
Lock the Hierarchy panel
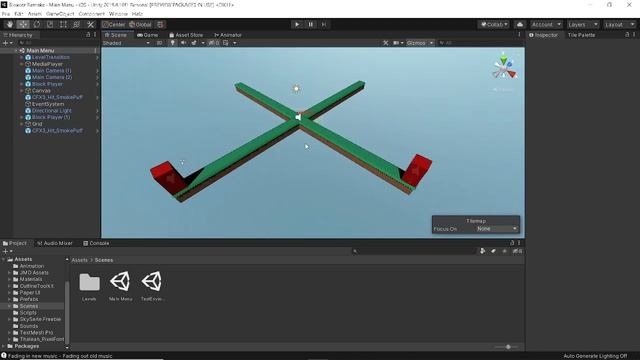[x=88, y=35]
